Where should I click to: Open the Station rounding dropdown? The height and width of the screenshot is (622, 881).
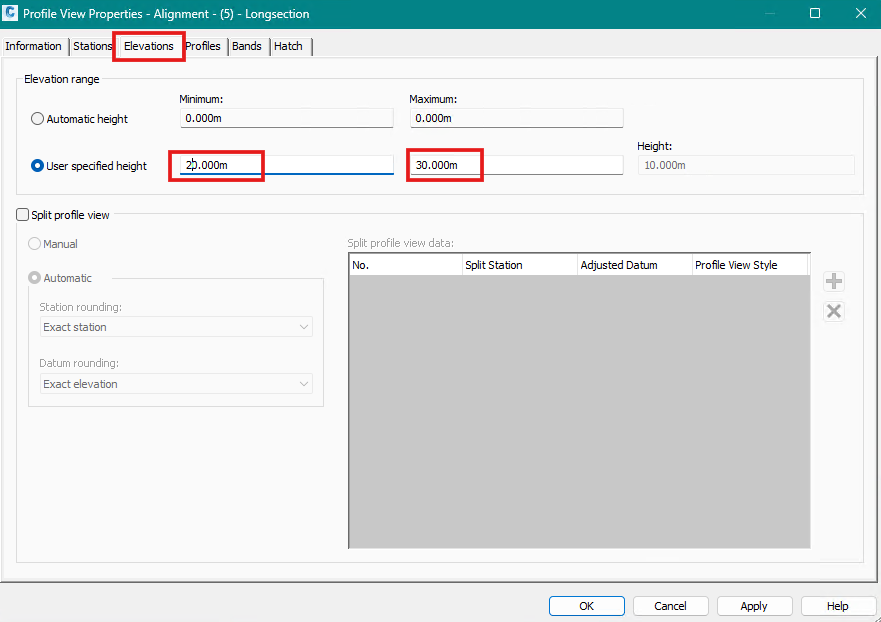tap(175, 326)
